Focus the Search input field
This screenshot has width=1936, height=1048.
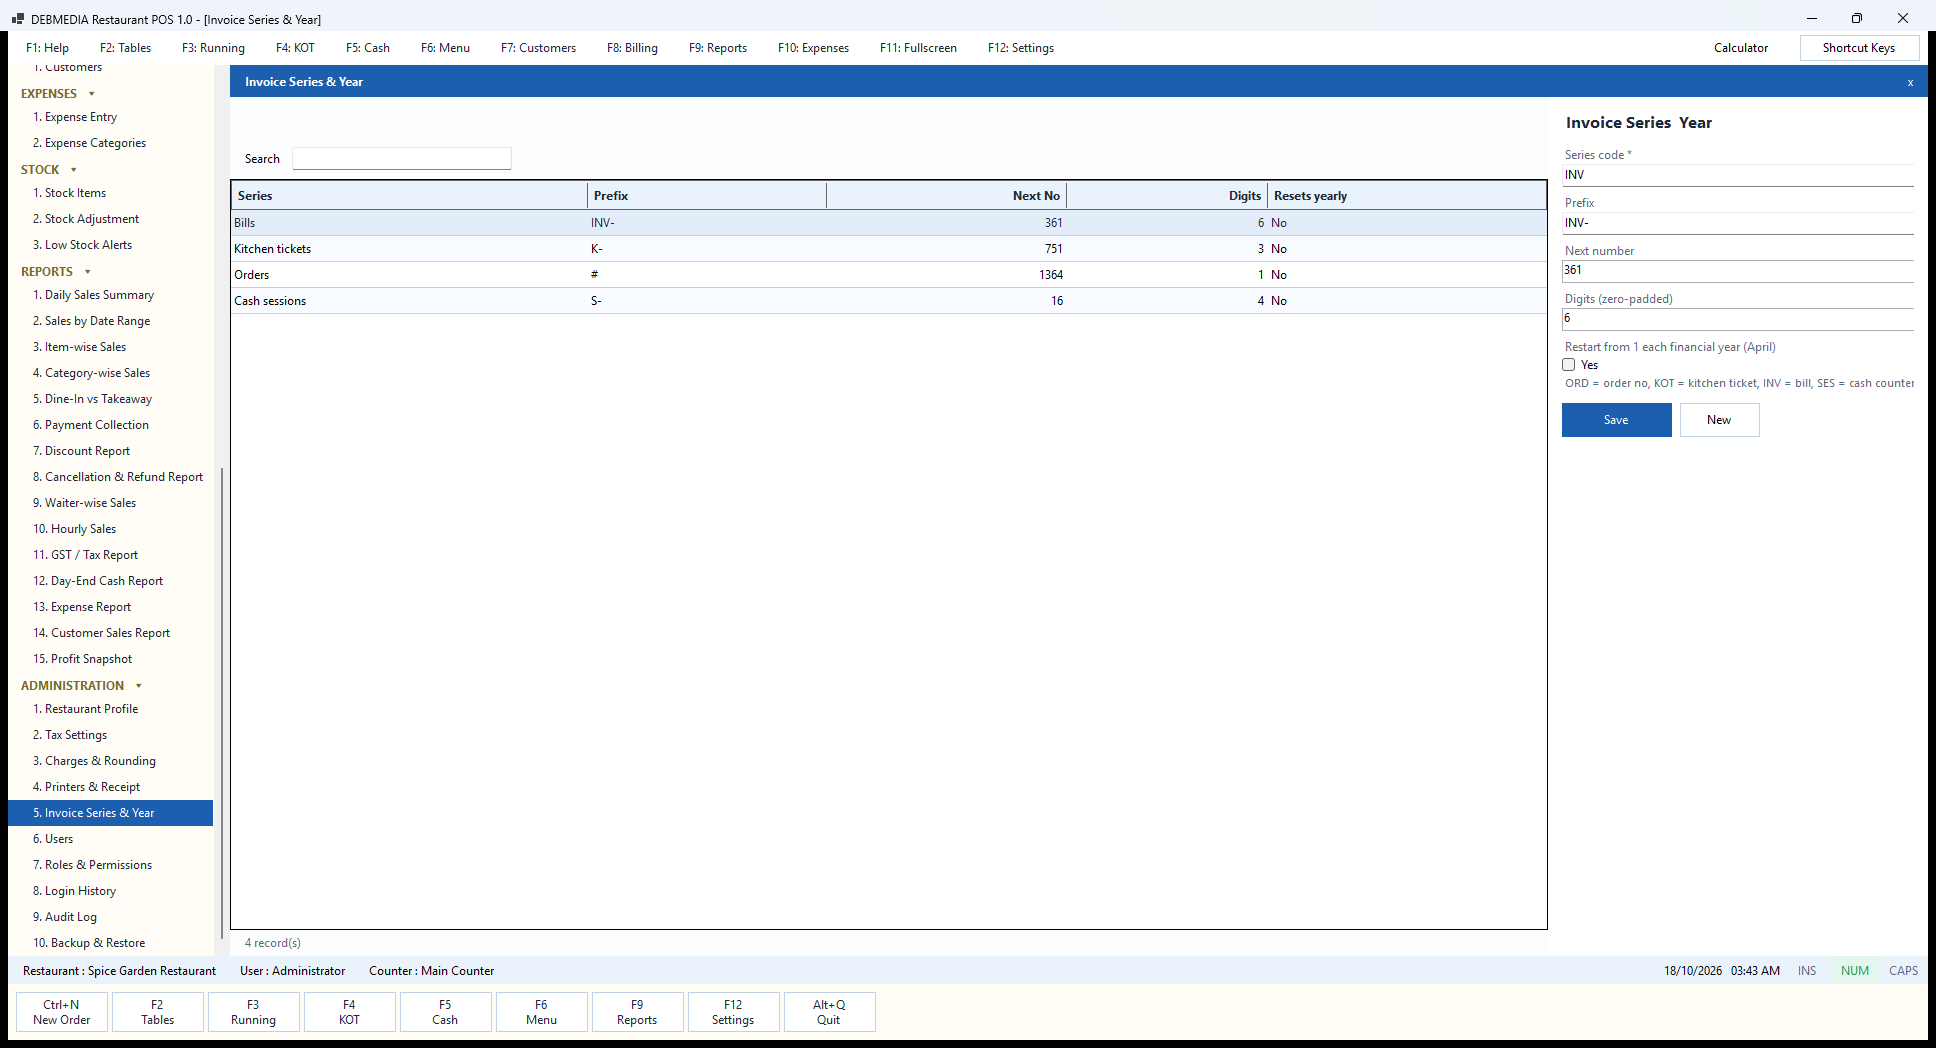(401, 159)
